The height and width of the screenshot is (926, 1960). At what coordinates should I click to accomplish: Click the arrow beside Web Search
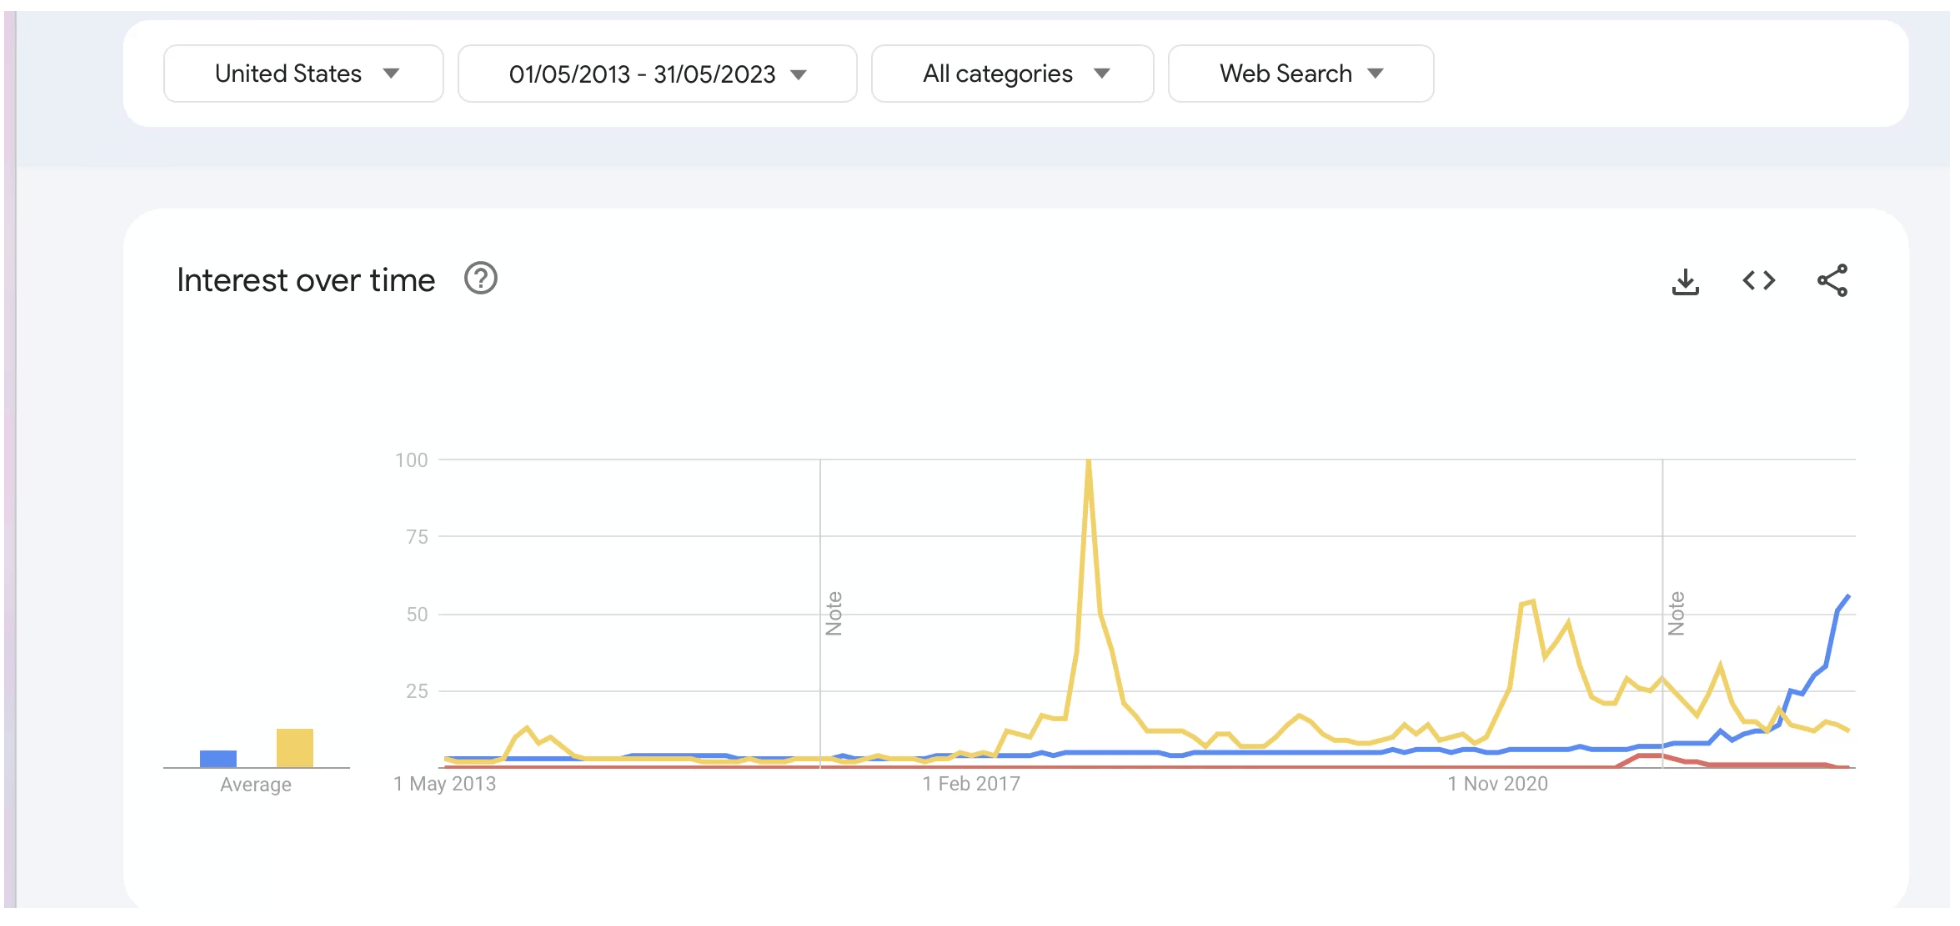1375,74
